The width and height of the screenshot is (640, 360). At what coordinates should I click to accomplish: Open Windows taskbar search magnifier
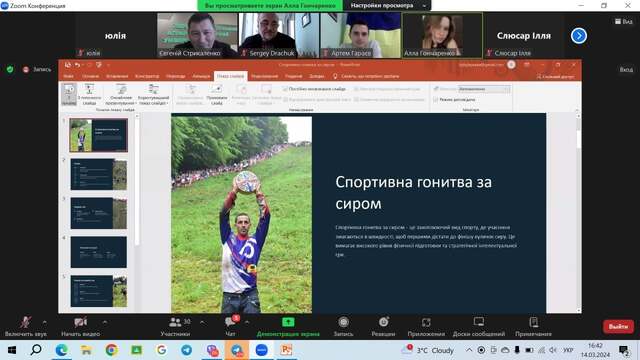(36, 350)
